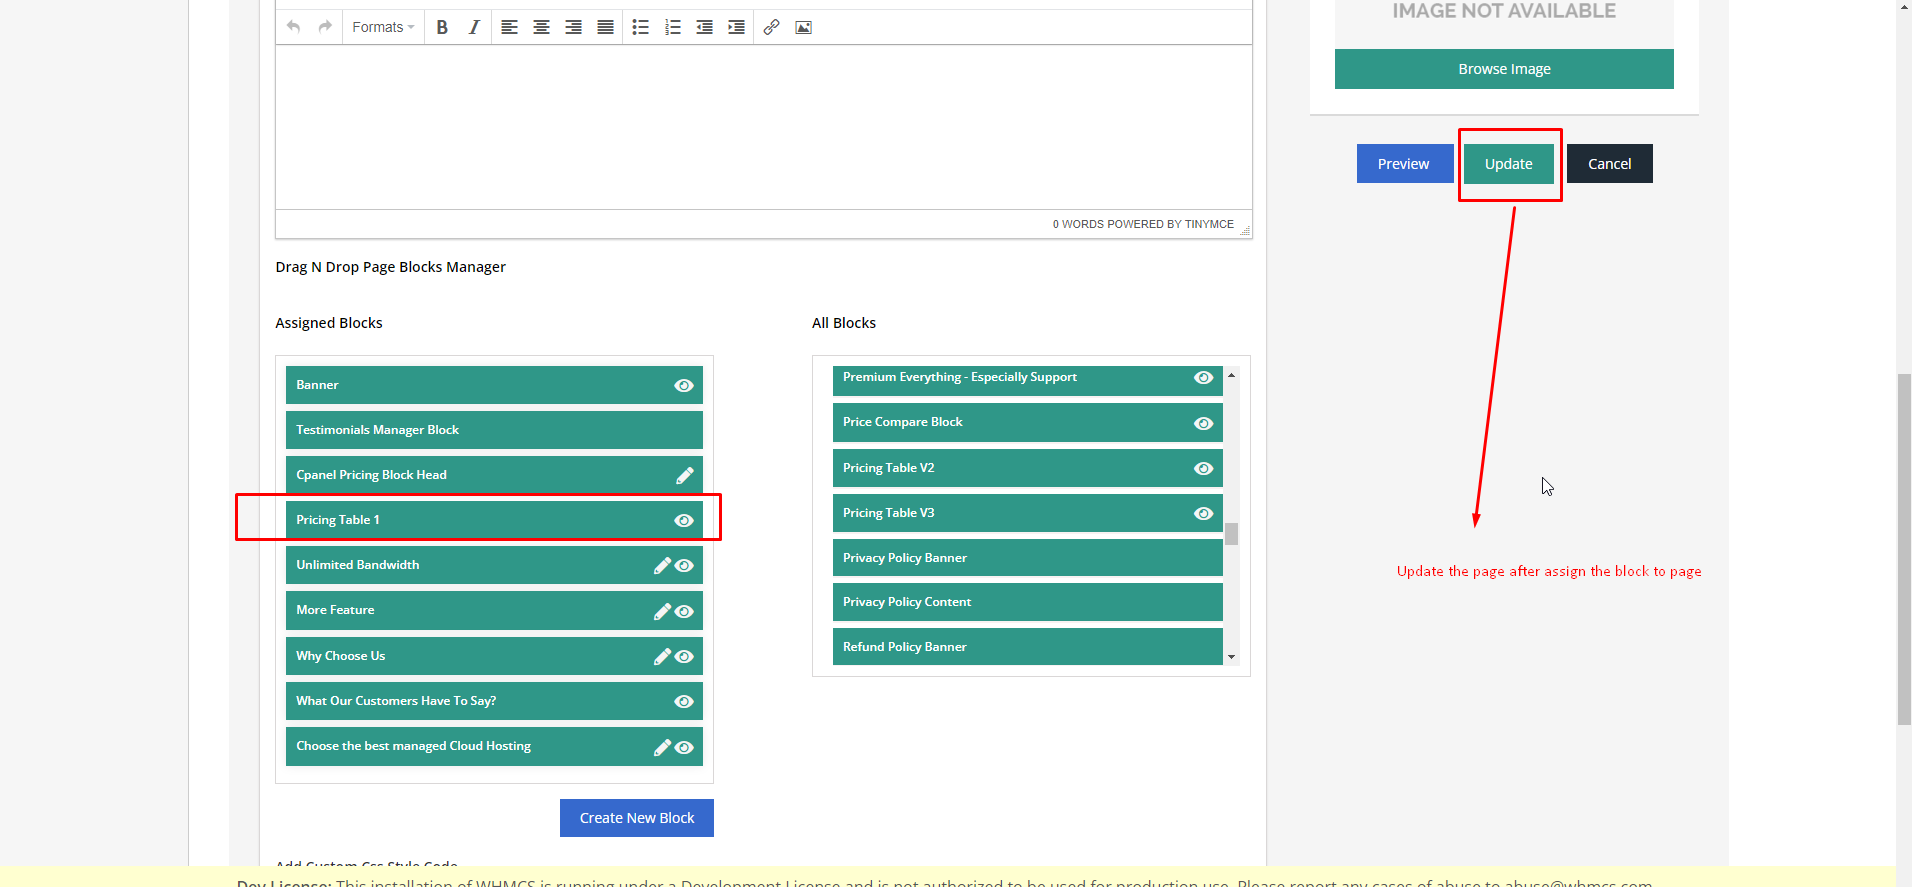
Task: Toggle eye icon on Banner block
Action: tap(684, 386)
